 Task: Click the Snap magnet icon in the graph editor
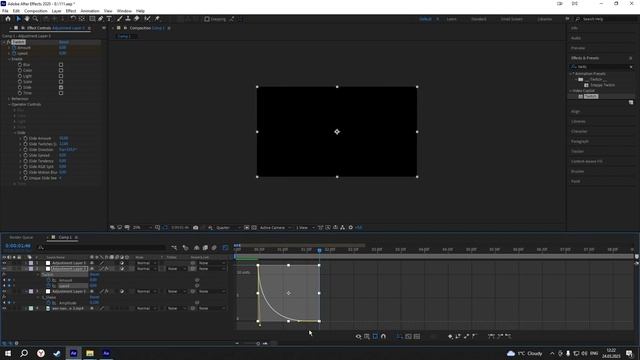[383, 336]
